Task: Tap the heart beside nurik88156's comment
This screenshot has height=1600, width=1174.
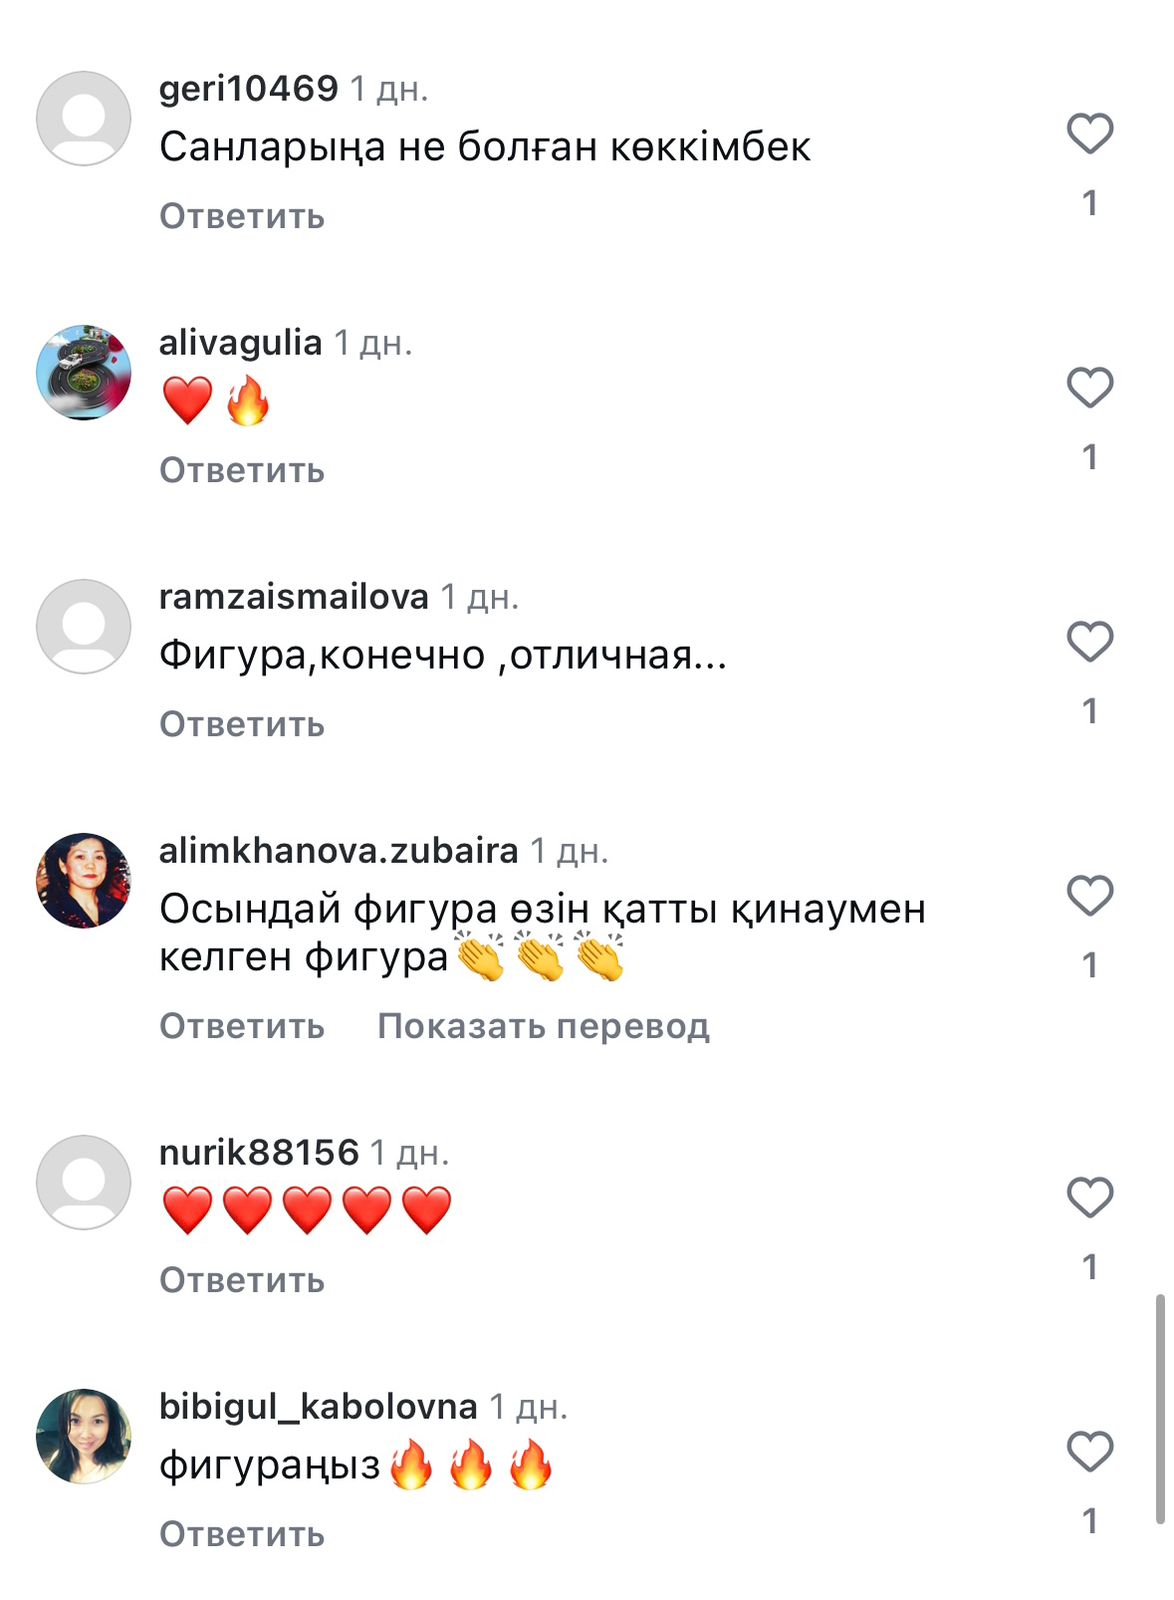Action: tap(1090, 1197)
